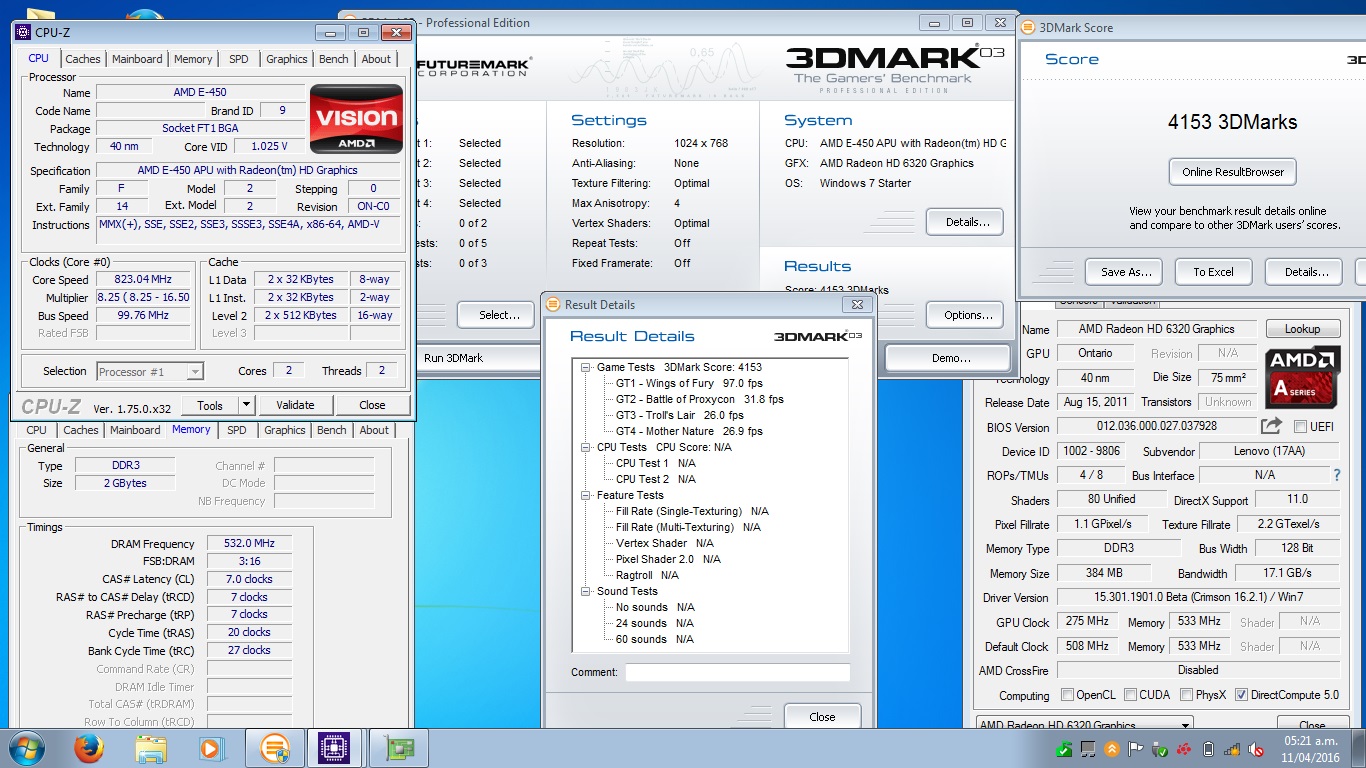The image size is (1366, 768).
Task: Click the BIOS export share icon in GPU-Z
Action: (1271, 426)
